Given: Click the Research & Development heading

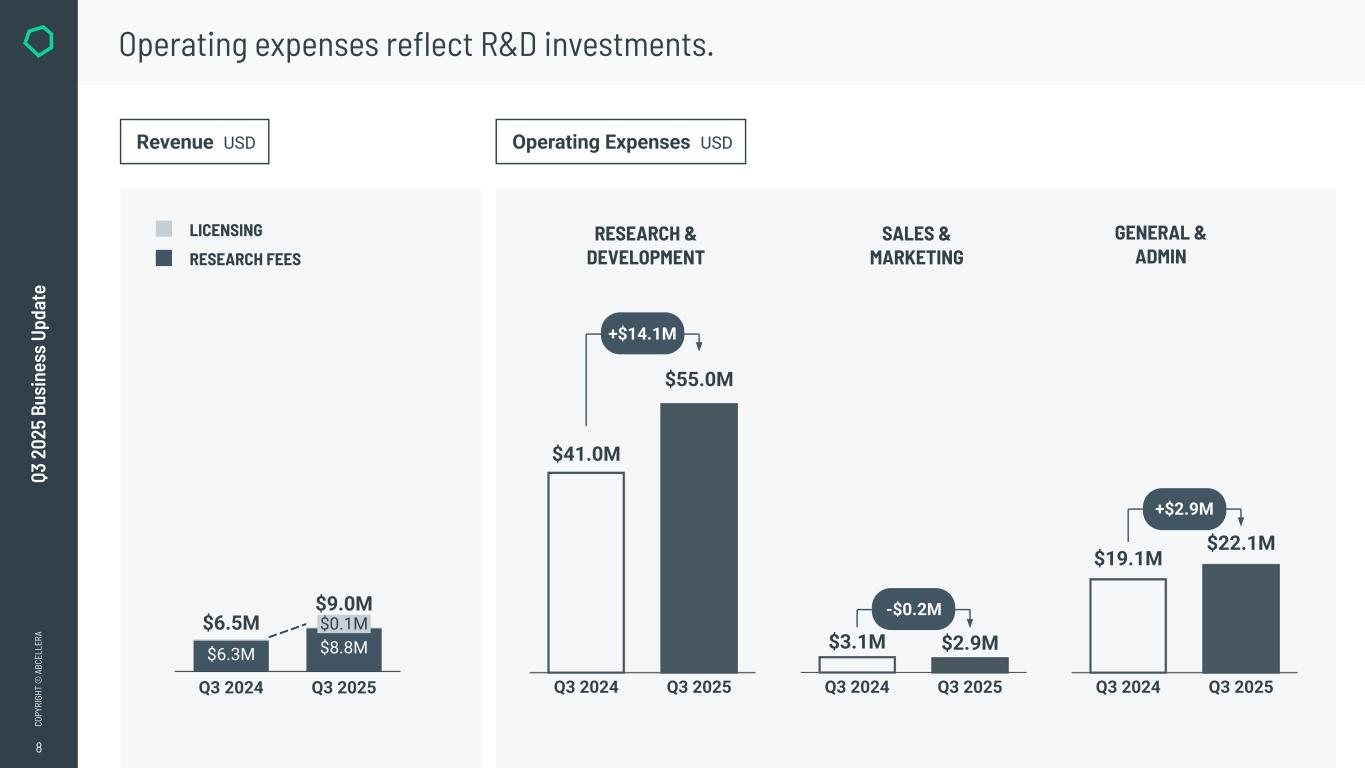Looking at the screenshot, I should [x=645, y=246].
